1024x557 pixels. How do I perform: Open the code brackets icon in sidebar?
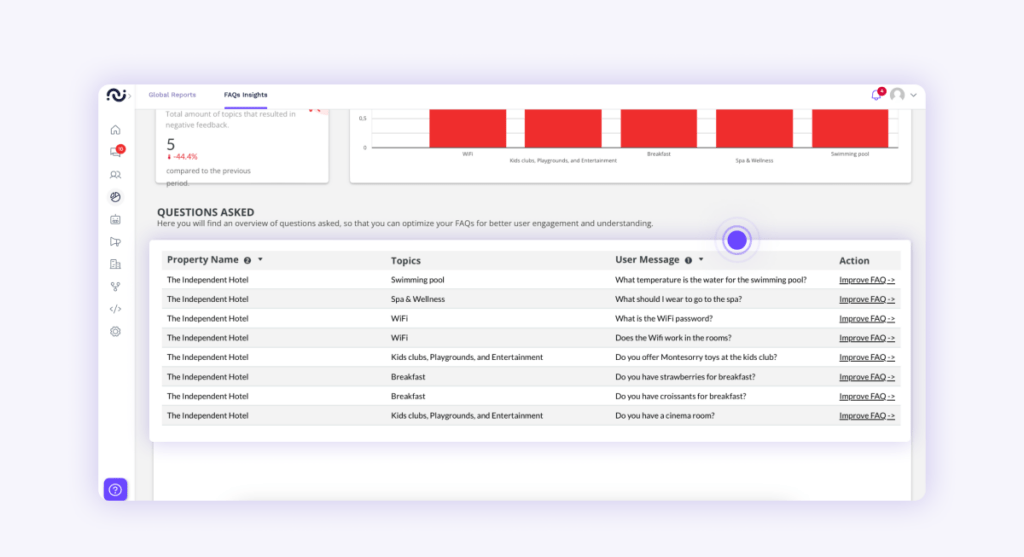coord(115,309)
